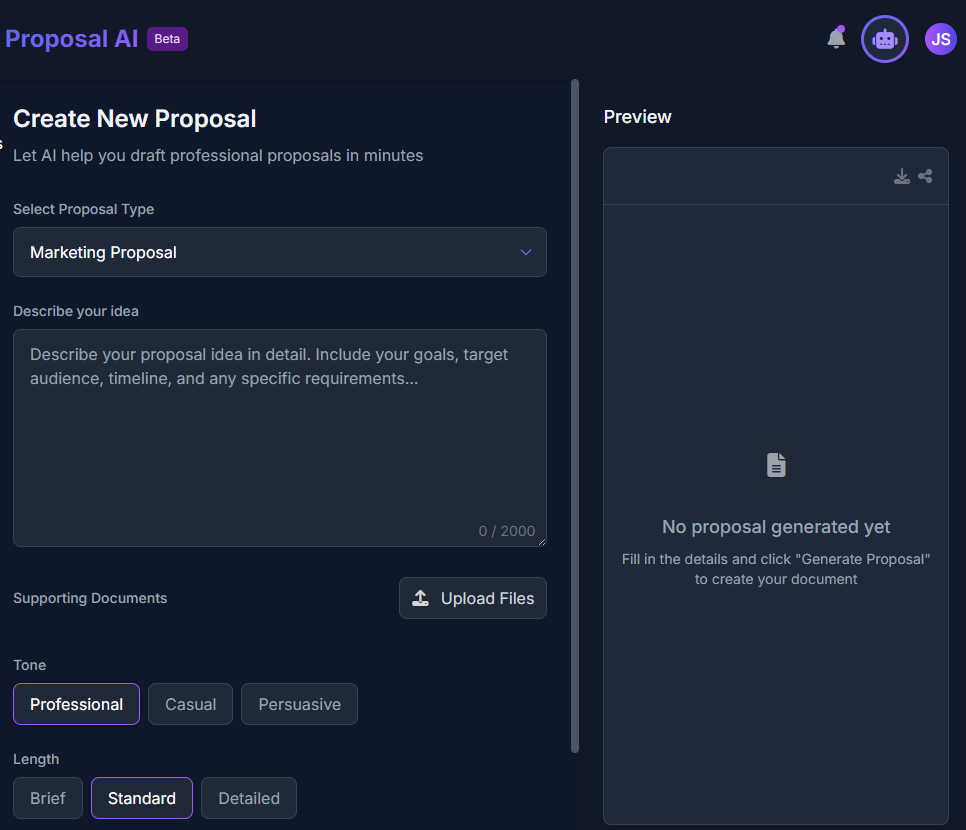The width and height of the screenshot is (966, 830).
Task: Click the document icon in empty preview
Action: click(776, 465)
